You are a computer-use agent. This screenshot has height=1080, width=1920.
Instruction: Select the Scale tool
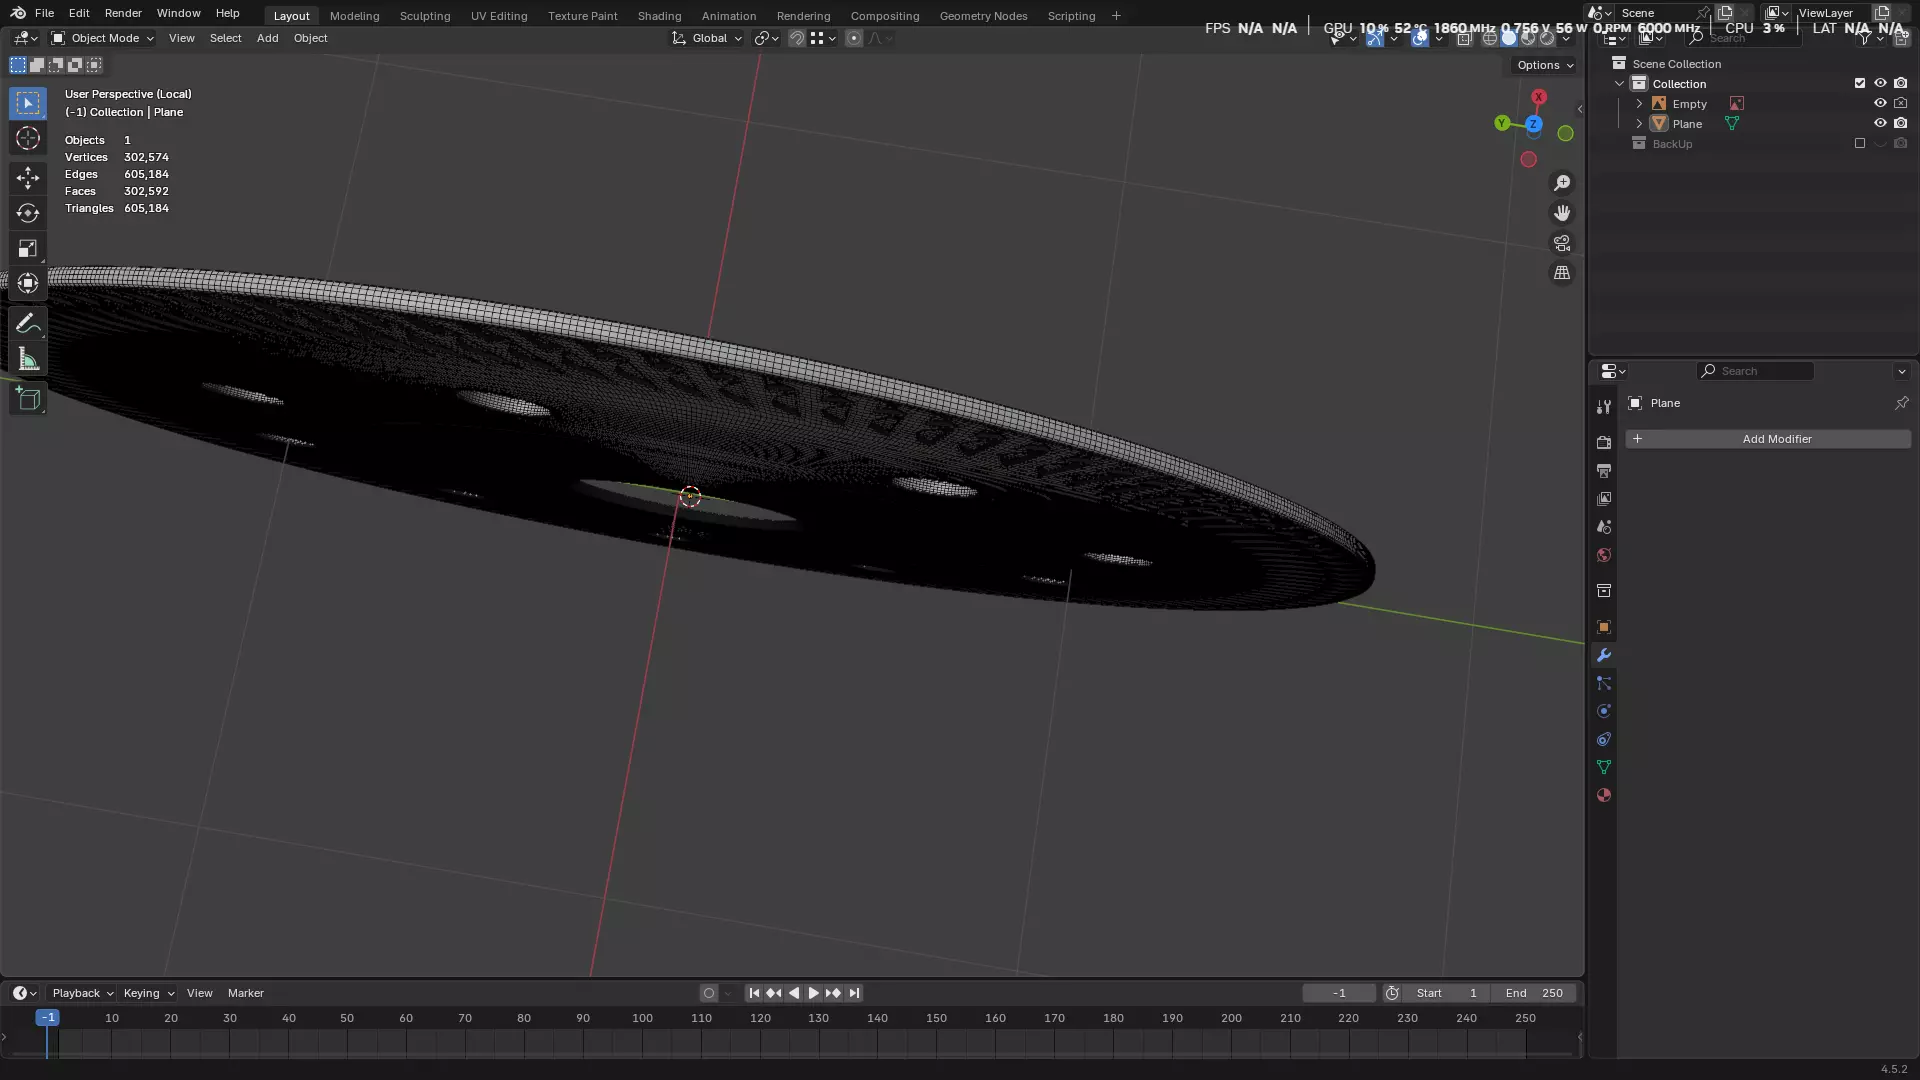click(28, 248)
